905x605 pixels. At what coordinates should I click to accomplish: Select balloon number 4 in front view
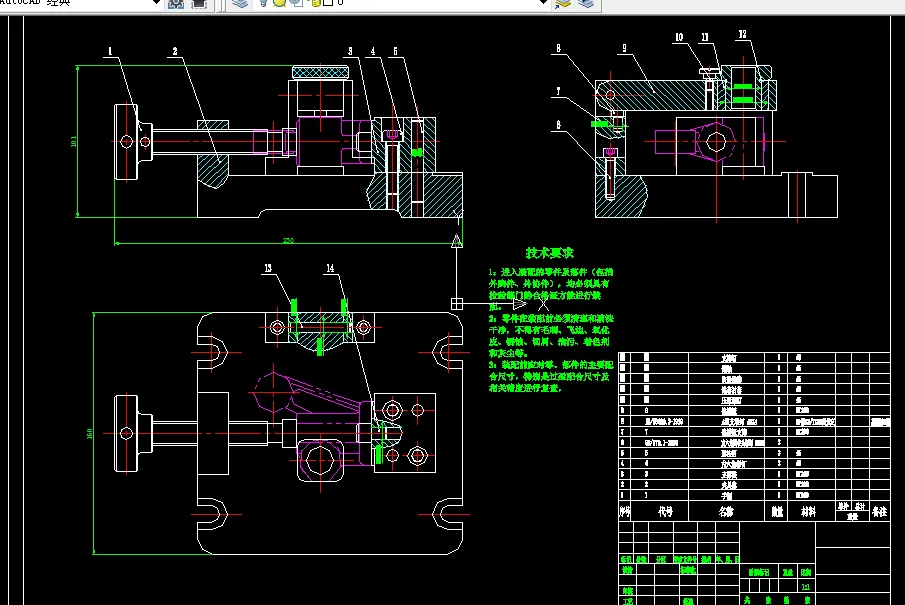(x=373, y=51)
